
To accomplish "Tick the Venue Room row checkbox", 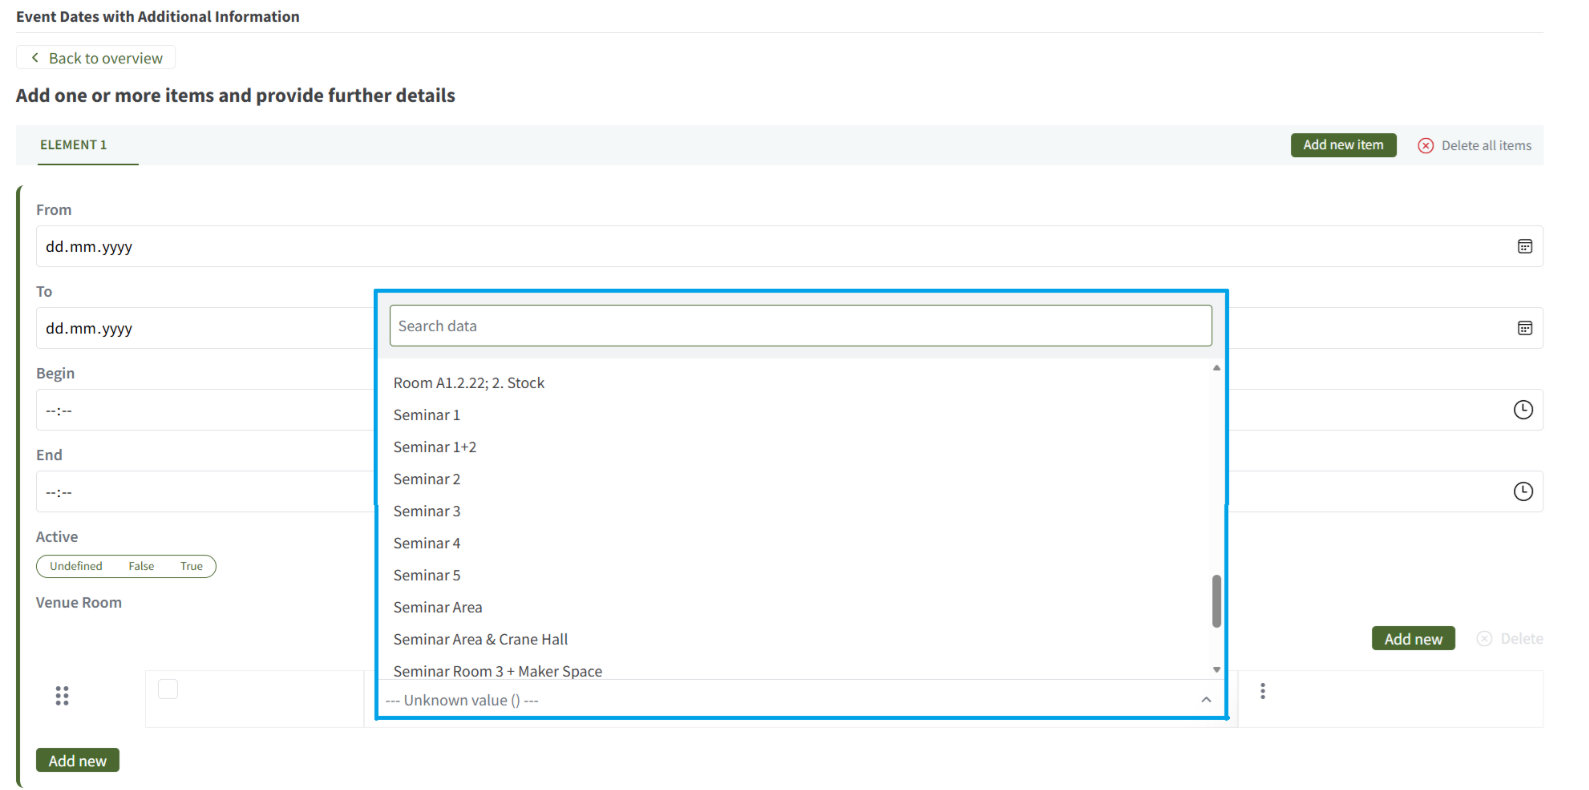I will 168,689.
